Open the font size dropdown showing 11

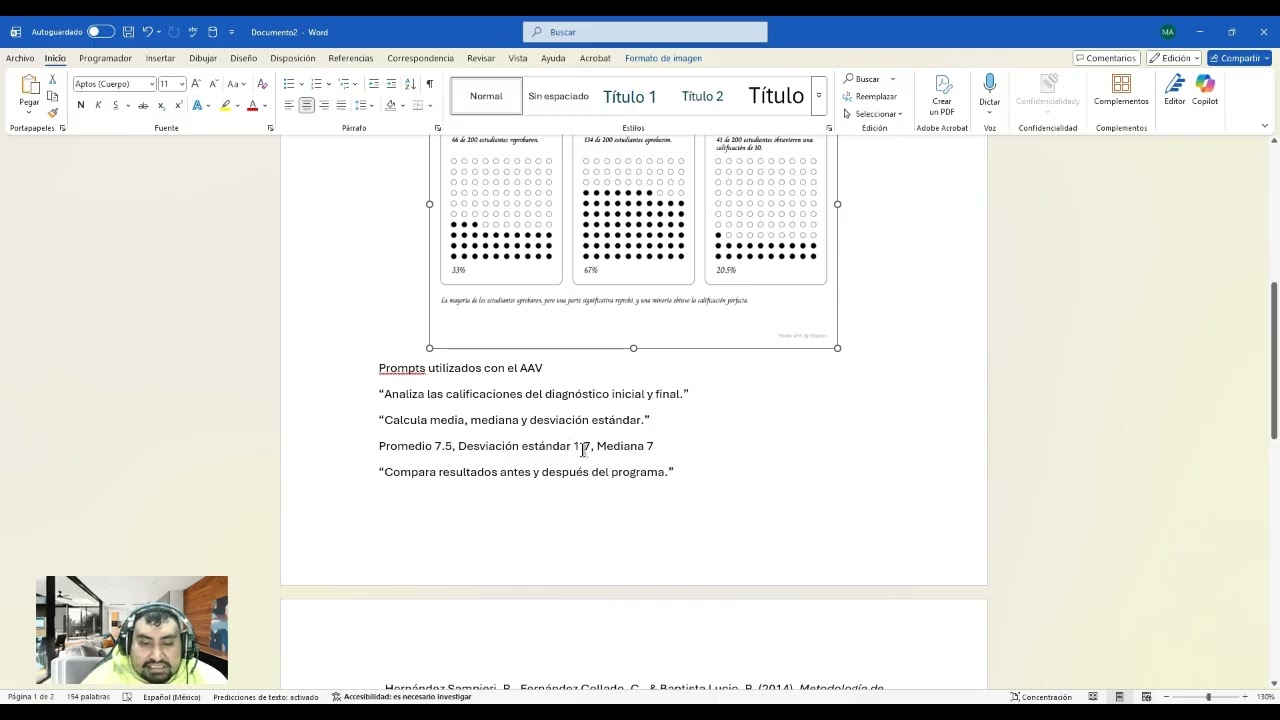tap(182, 84)
